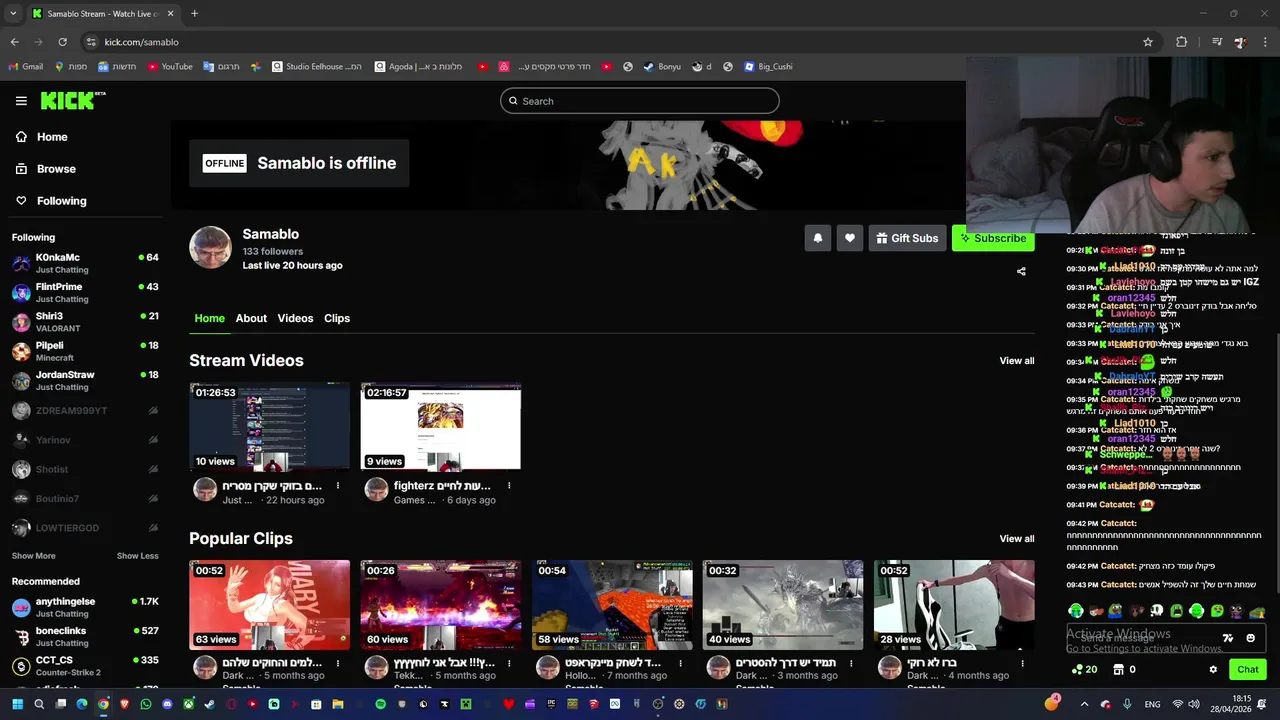Open the 01:26:53 stream video thumbnail
This screenshot has height=720, width=1280.
click(x=270, y=427)
